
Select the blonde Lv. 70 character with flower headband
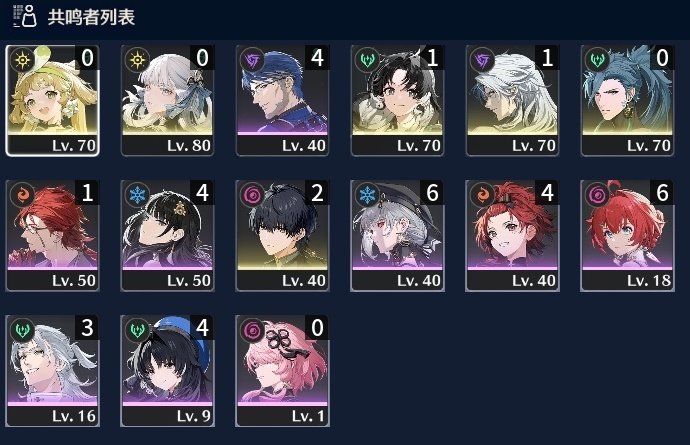pyautogui.click(x=52, y=100)
